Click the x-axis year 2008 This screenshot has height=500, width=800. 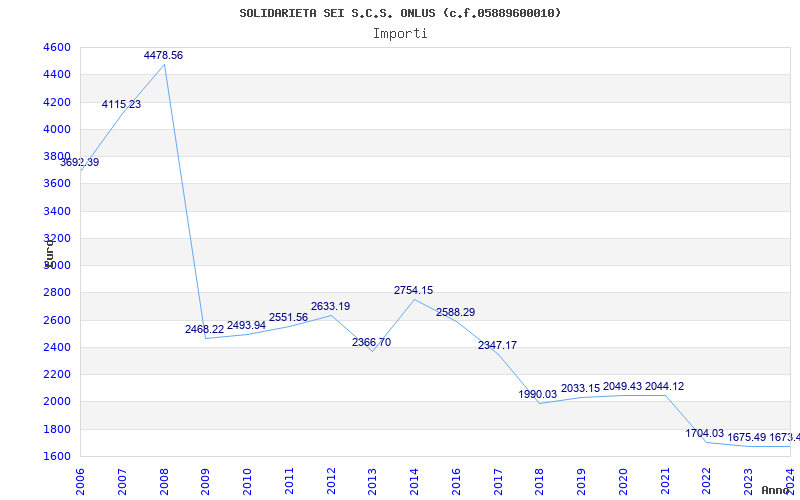point(164,482)
